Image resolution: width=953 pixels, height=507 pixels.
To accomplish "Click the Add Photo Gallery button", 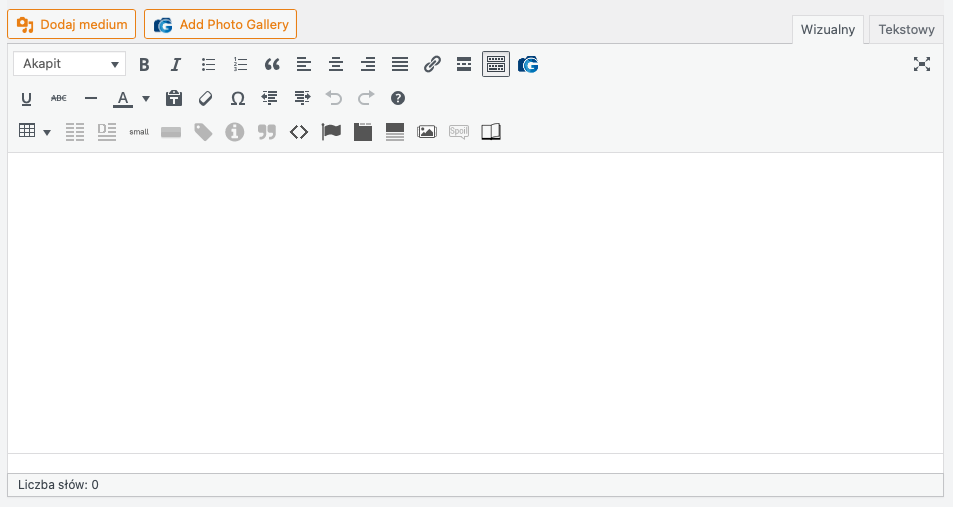I will [x=220, y=24].
